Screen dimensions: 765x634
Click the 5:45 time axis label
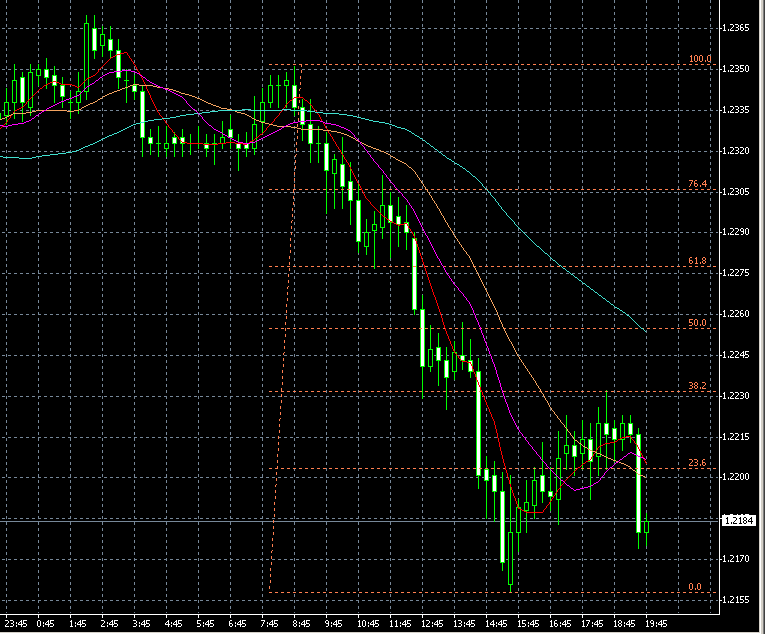(205, 624)
